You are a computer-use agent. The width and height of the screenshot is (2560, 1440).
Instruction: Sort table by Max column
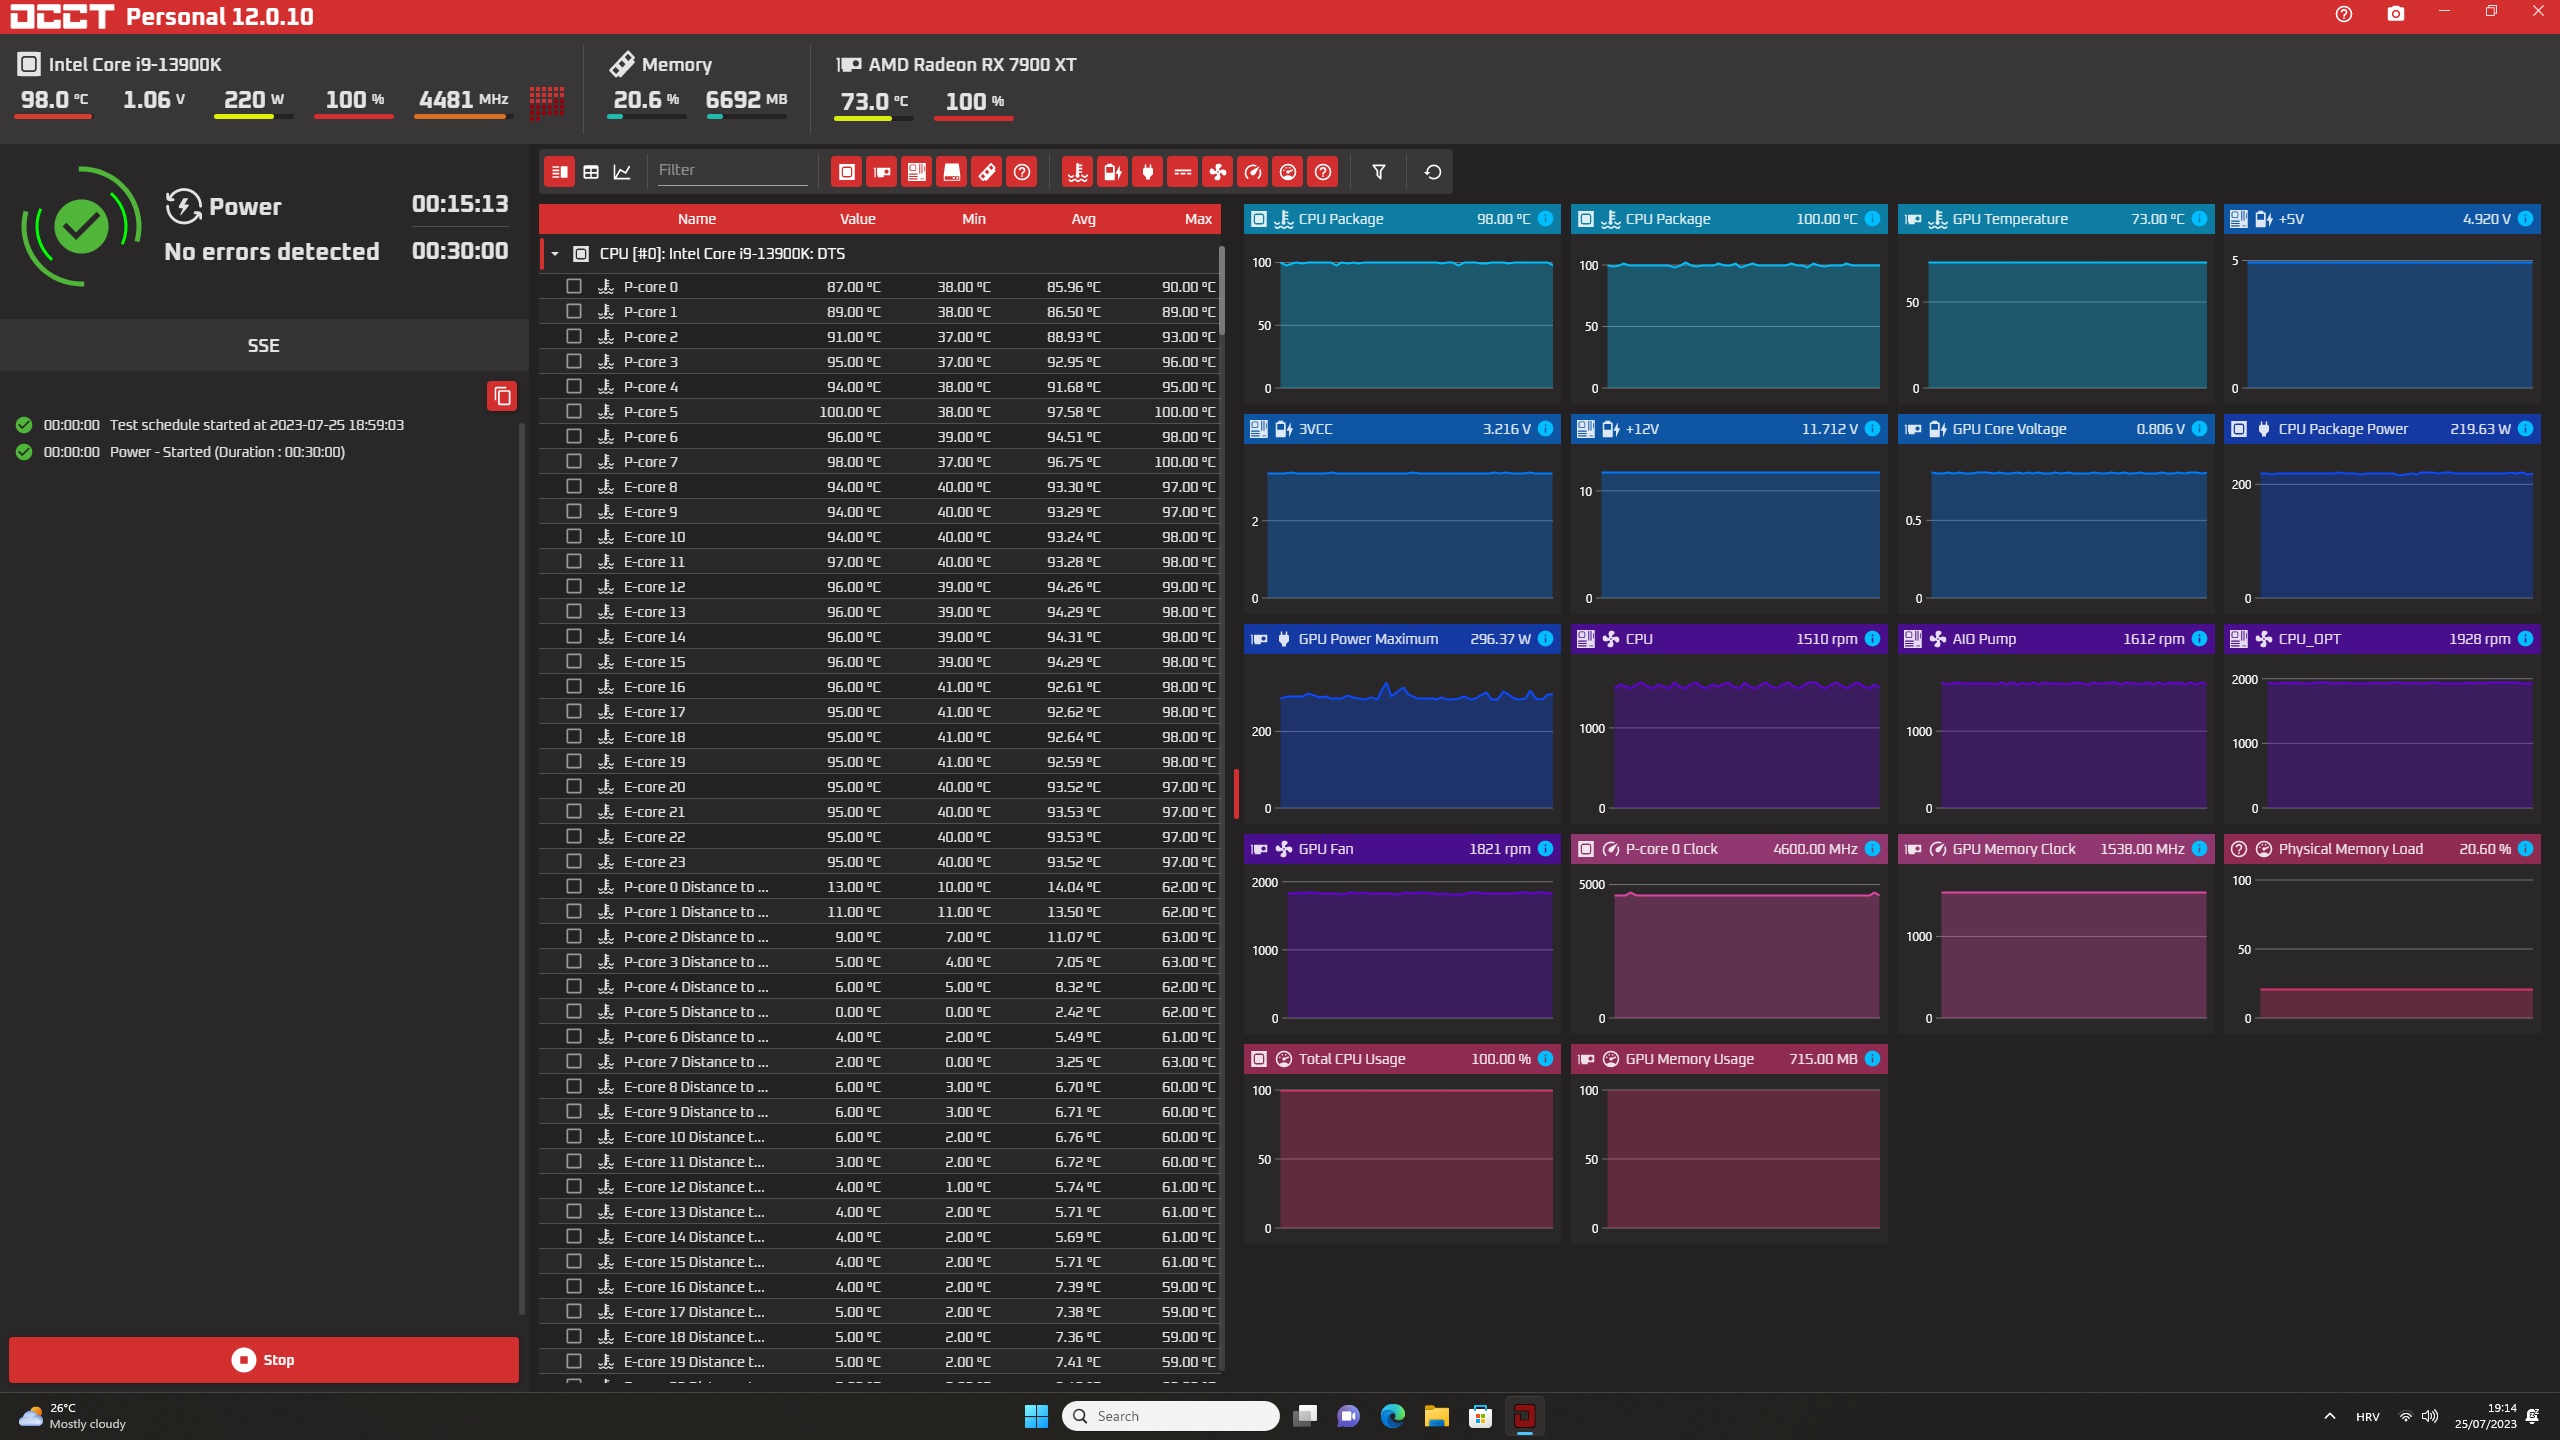(1198, 219)
